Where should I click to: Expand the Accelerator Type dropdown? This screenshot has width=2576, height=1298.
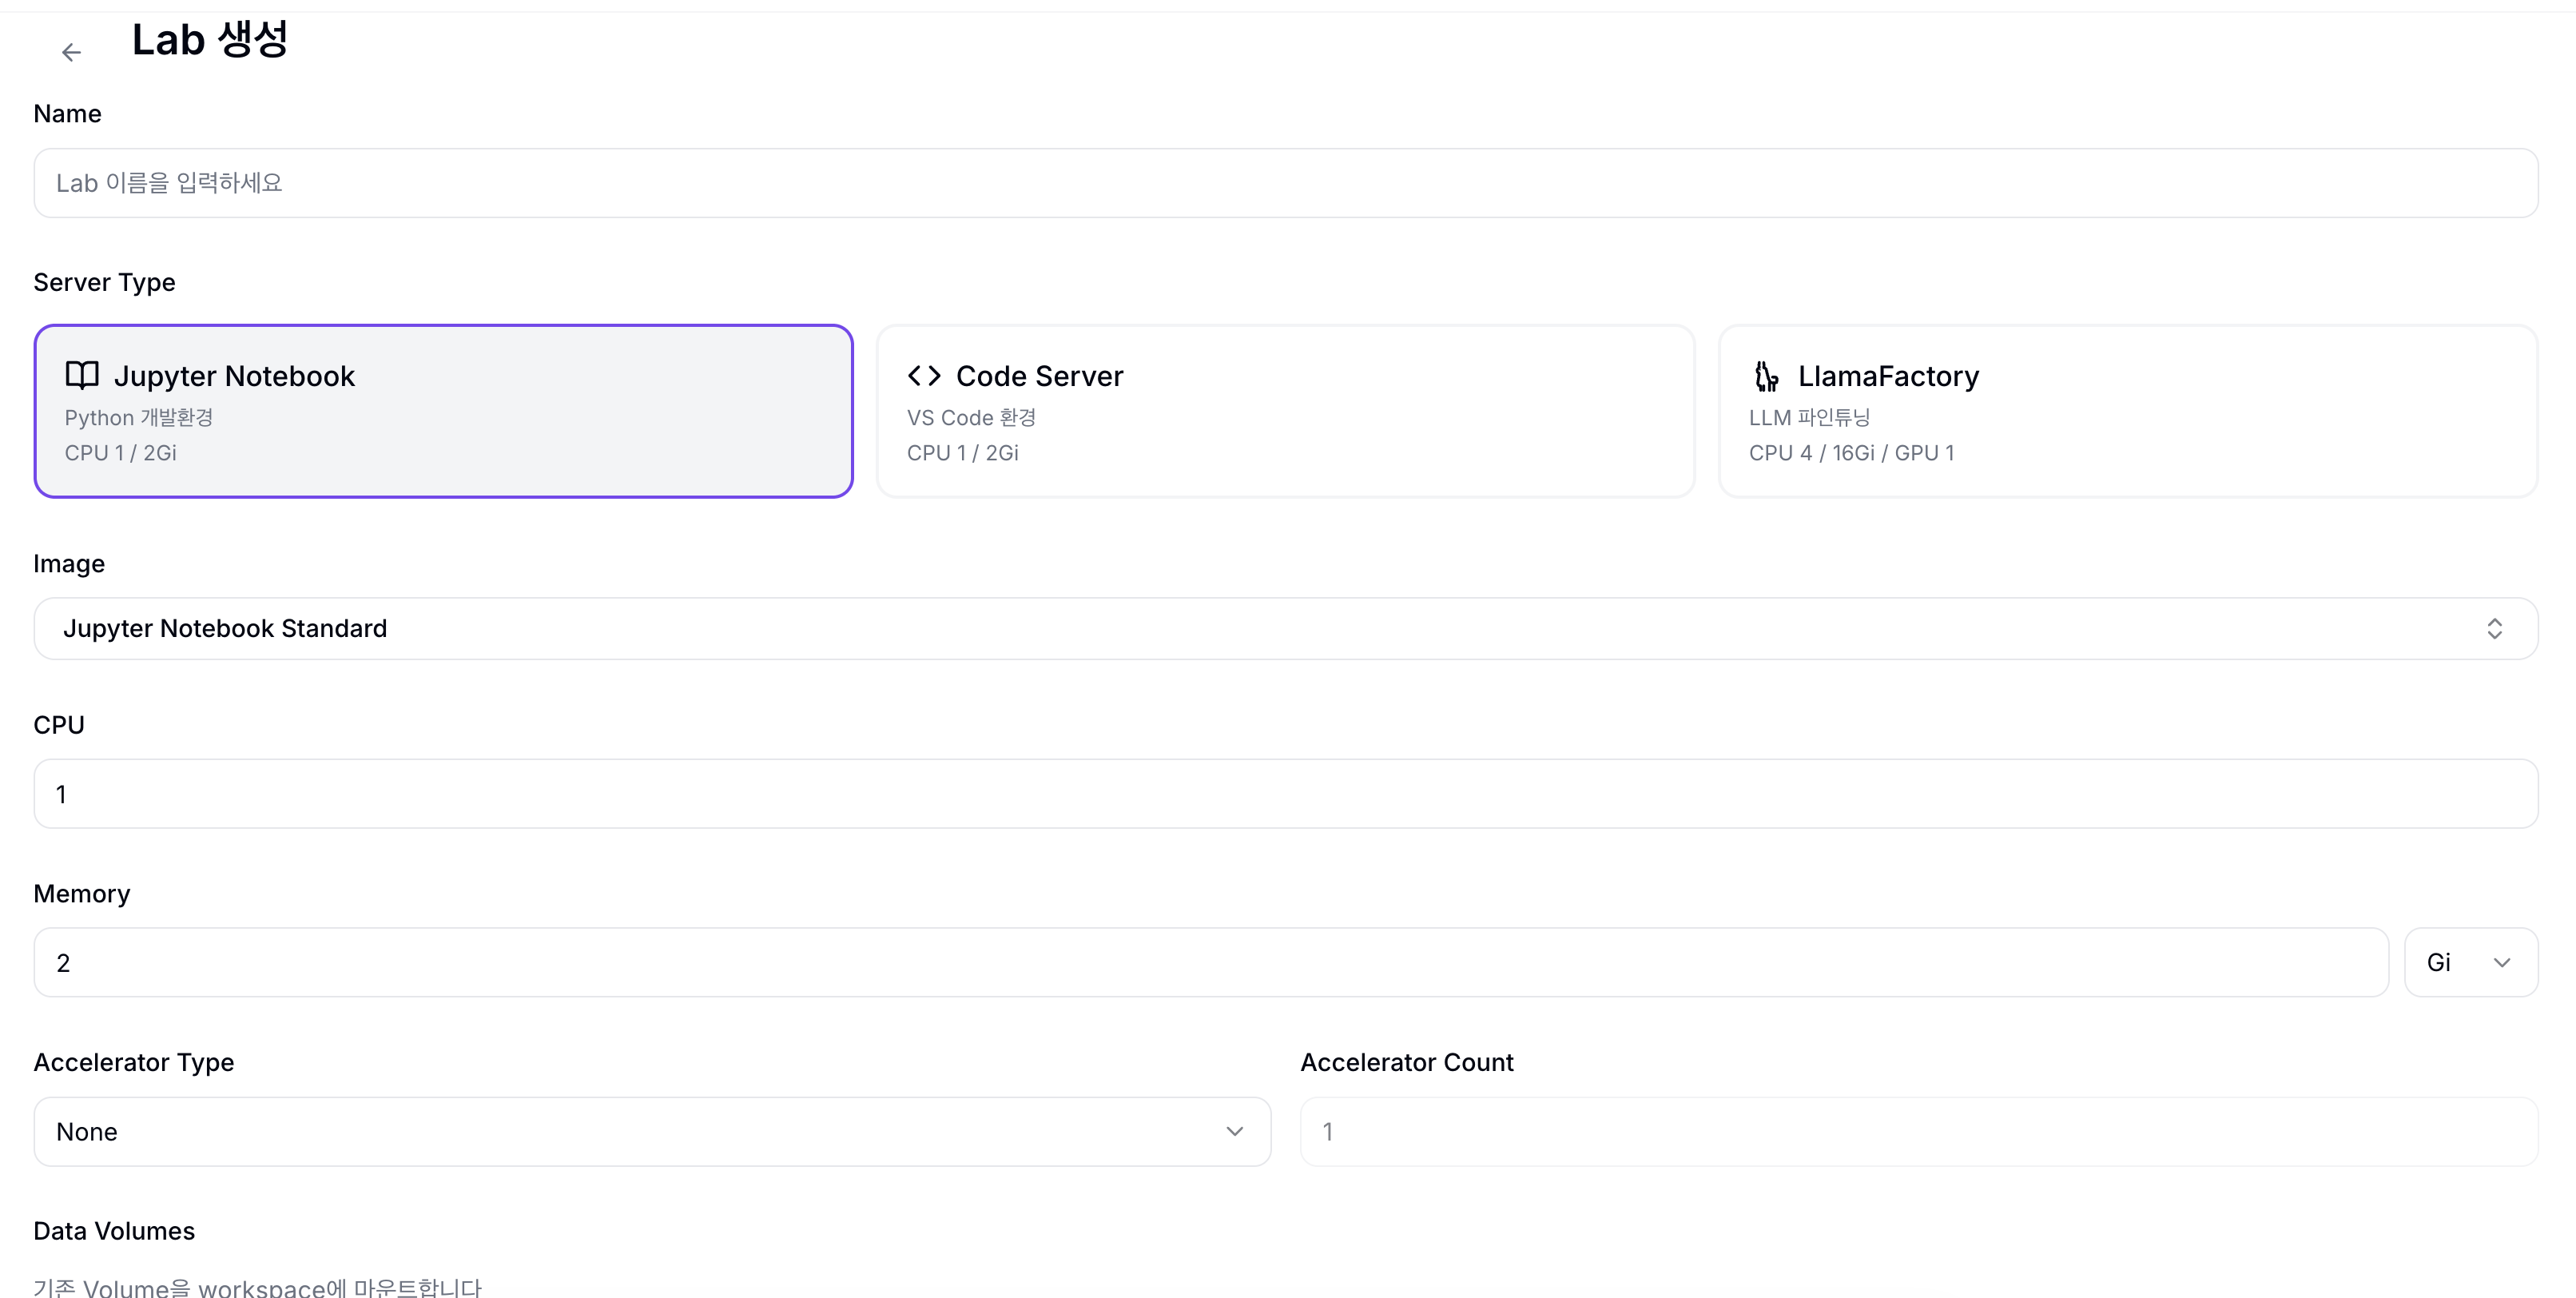[x=652, y=1131]
